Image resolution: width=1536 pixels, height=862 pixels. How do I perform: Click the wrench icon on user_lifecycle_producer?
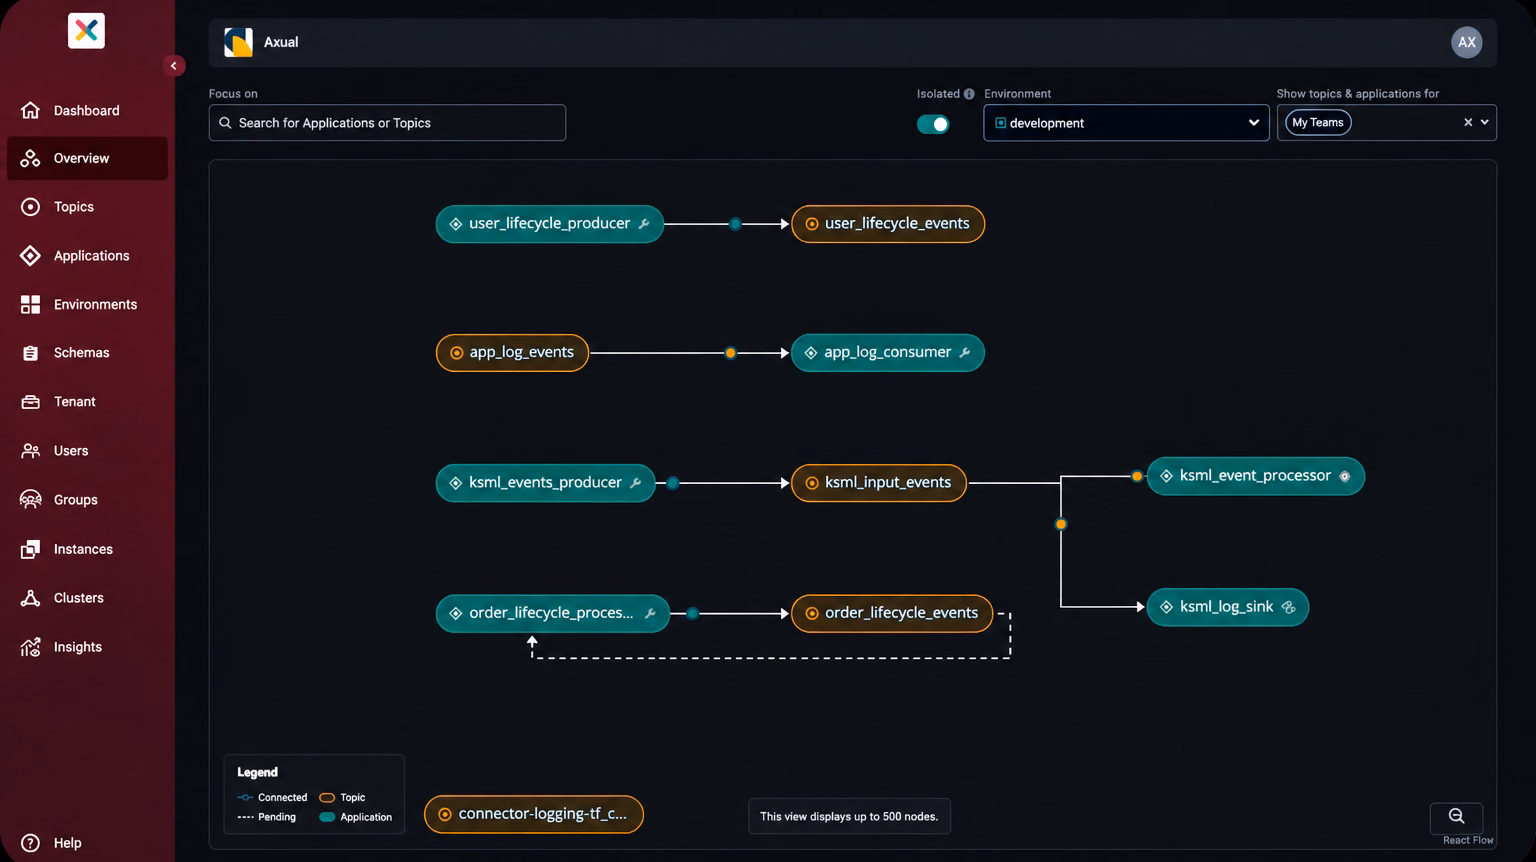click(x=644, y=224)
